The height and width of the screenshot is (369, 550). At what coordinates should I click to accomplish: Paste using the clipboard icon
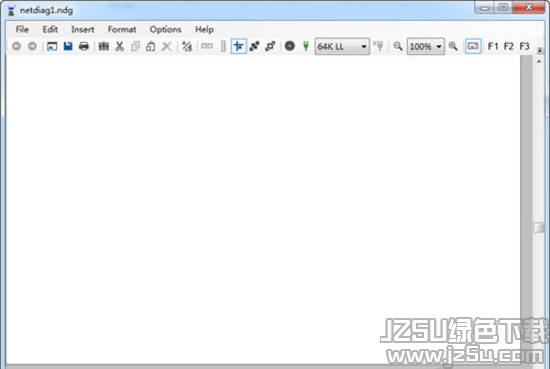150,46
